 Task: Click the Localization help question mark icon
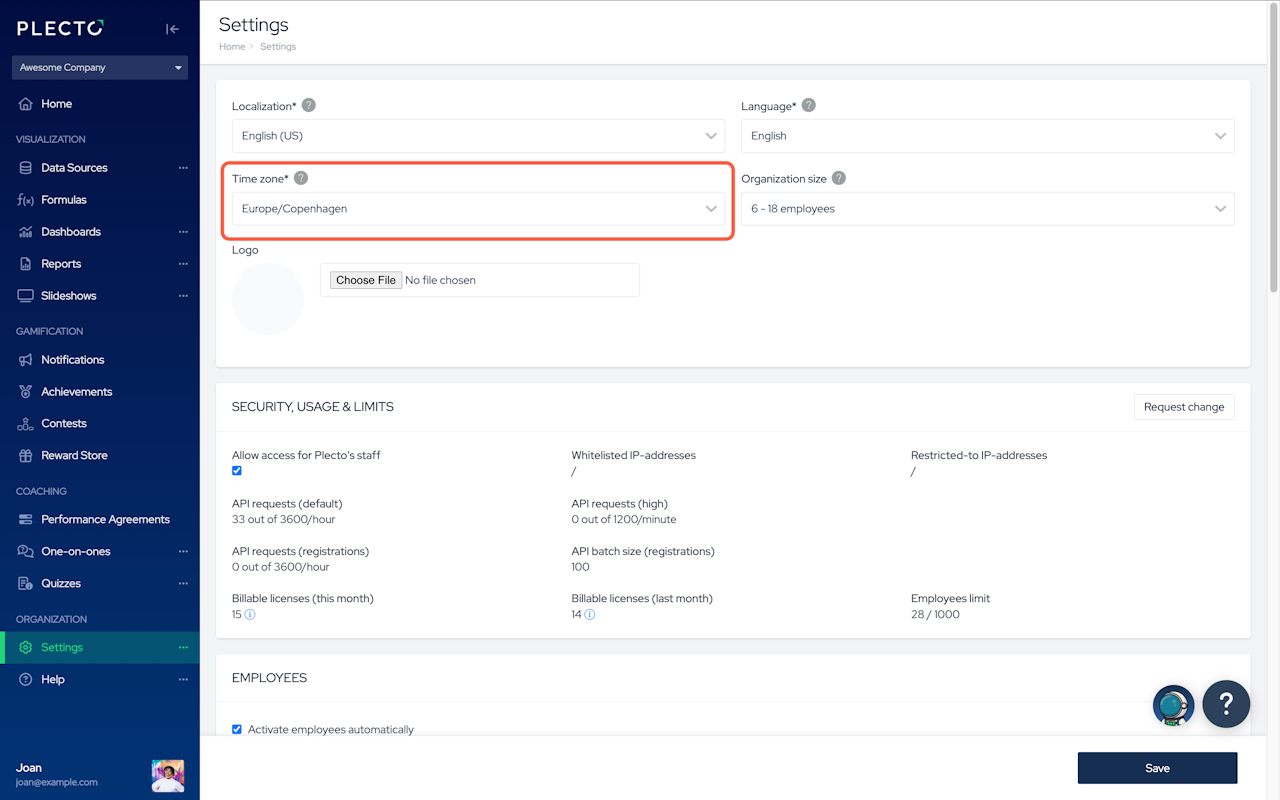309,105
